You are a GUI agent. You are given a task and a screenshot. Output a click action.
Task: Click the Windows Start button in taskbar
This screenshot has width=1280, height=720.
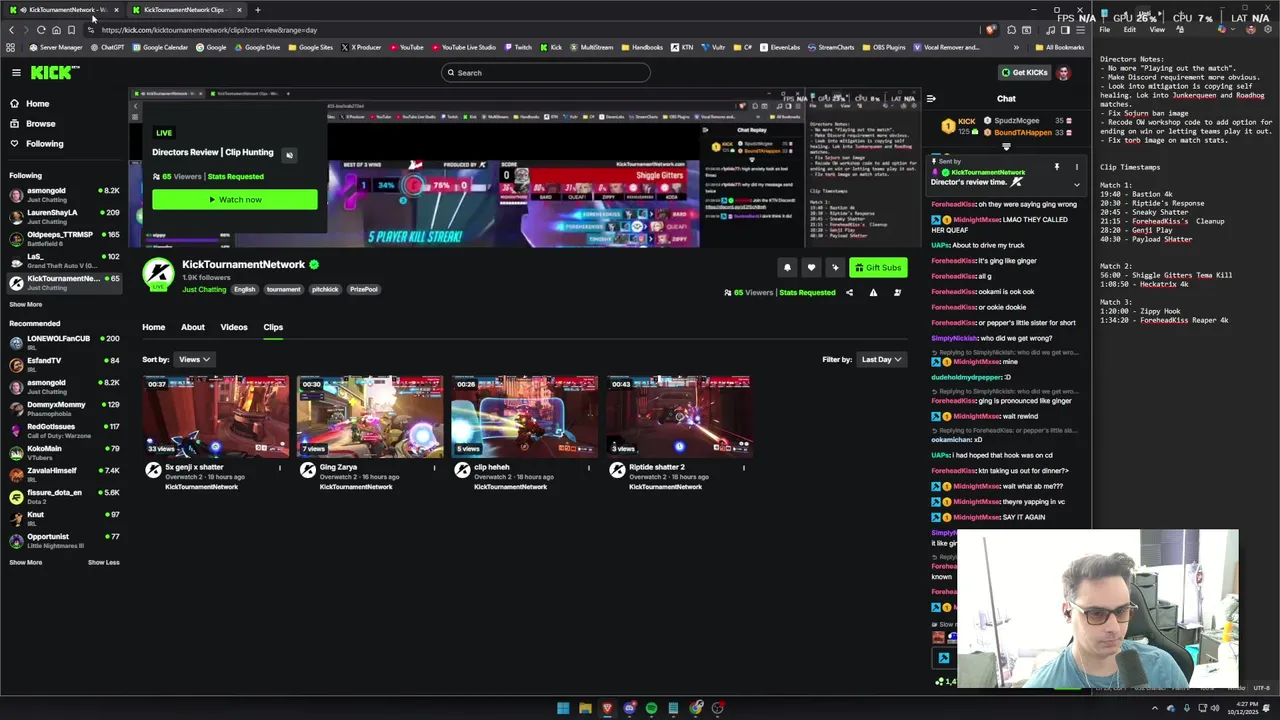click(563, 708)
